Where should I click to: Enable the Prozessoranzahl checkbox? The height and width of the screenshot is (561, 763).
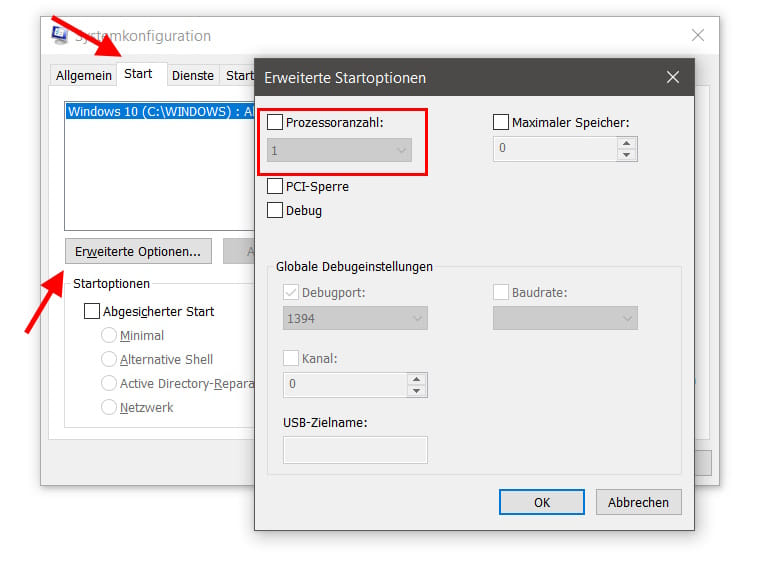275,122
